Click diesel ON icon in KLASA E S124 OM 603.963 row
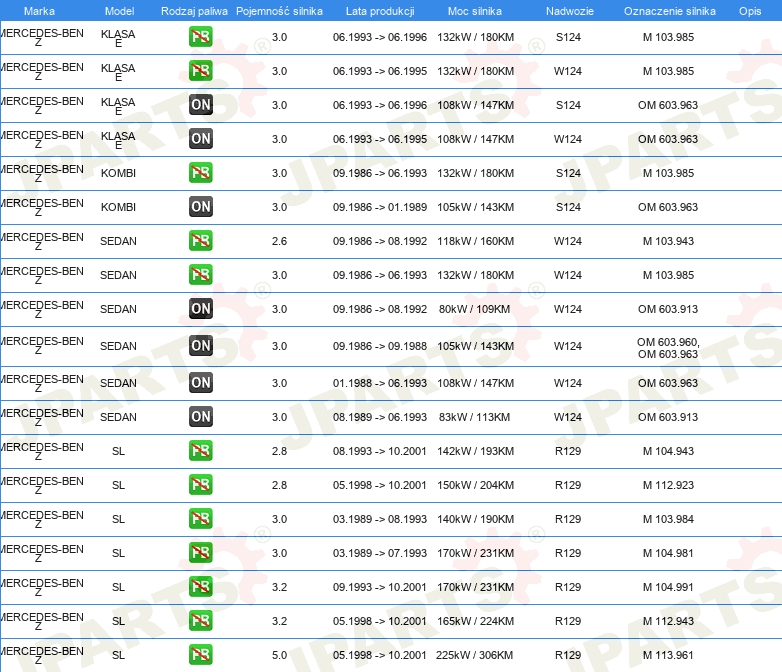The width and height of the screenshot is (782, 672). pyautogui.click(x=200, y=105)
